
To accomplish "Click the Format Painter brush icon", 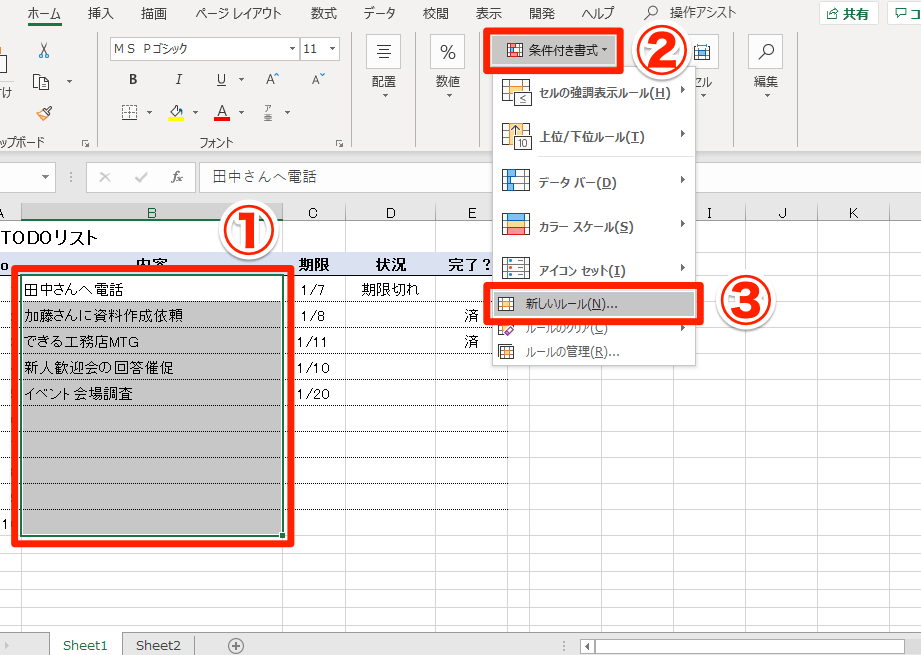I will coord(43,113).
